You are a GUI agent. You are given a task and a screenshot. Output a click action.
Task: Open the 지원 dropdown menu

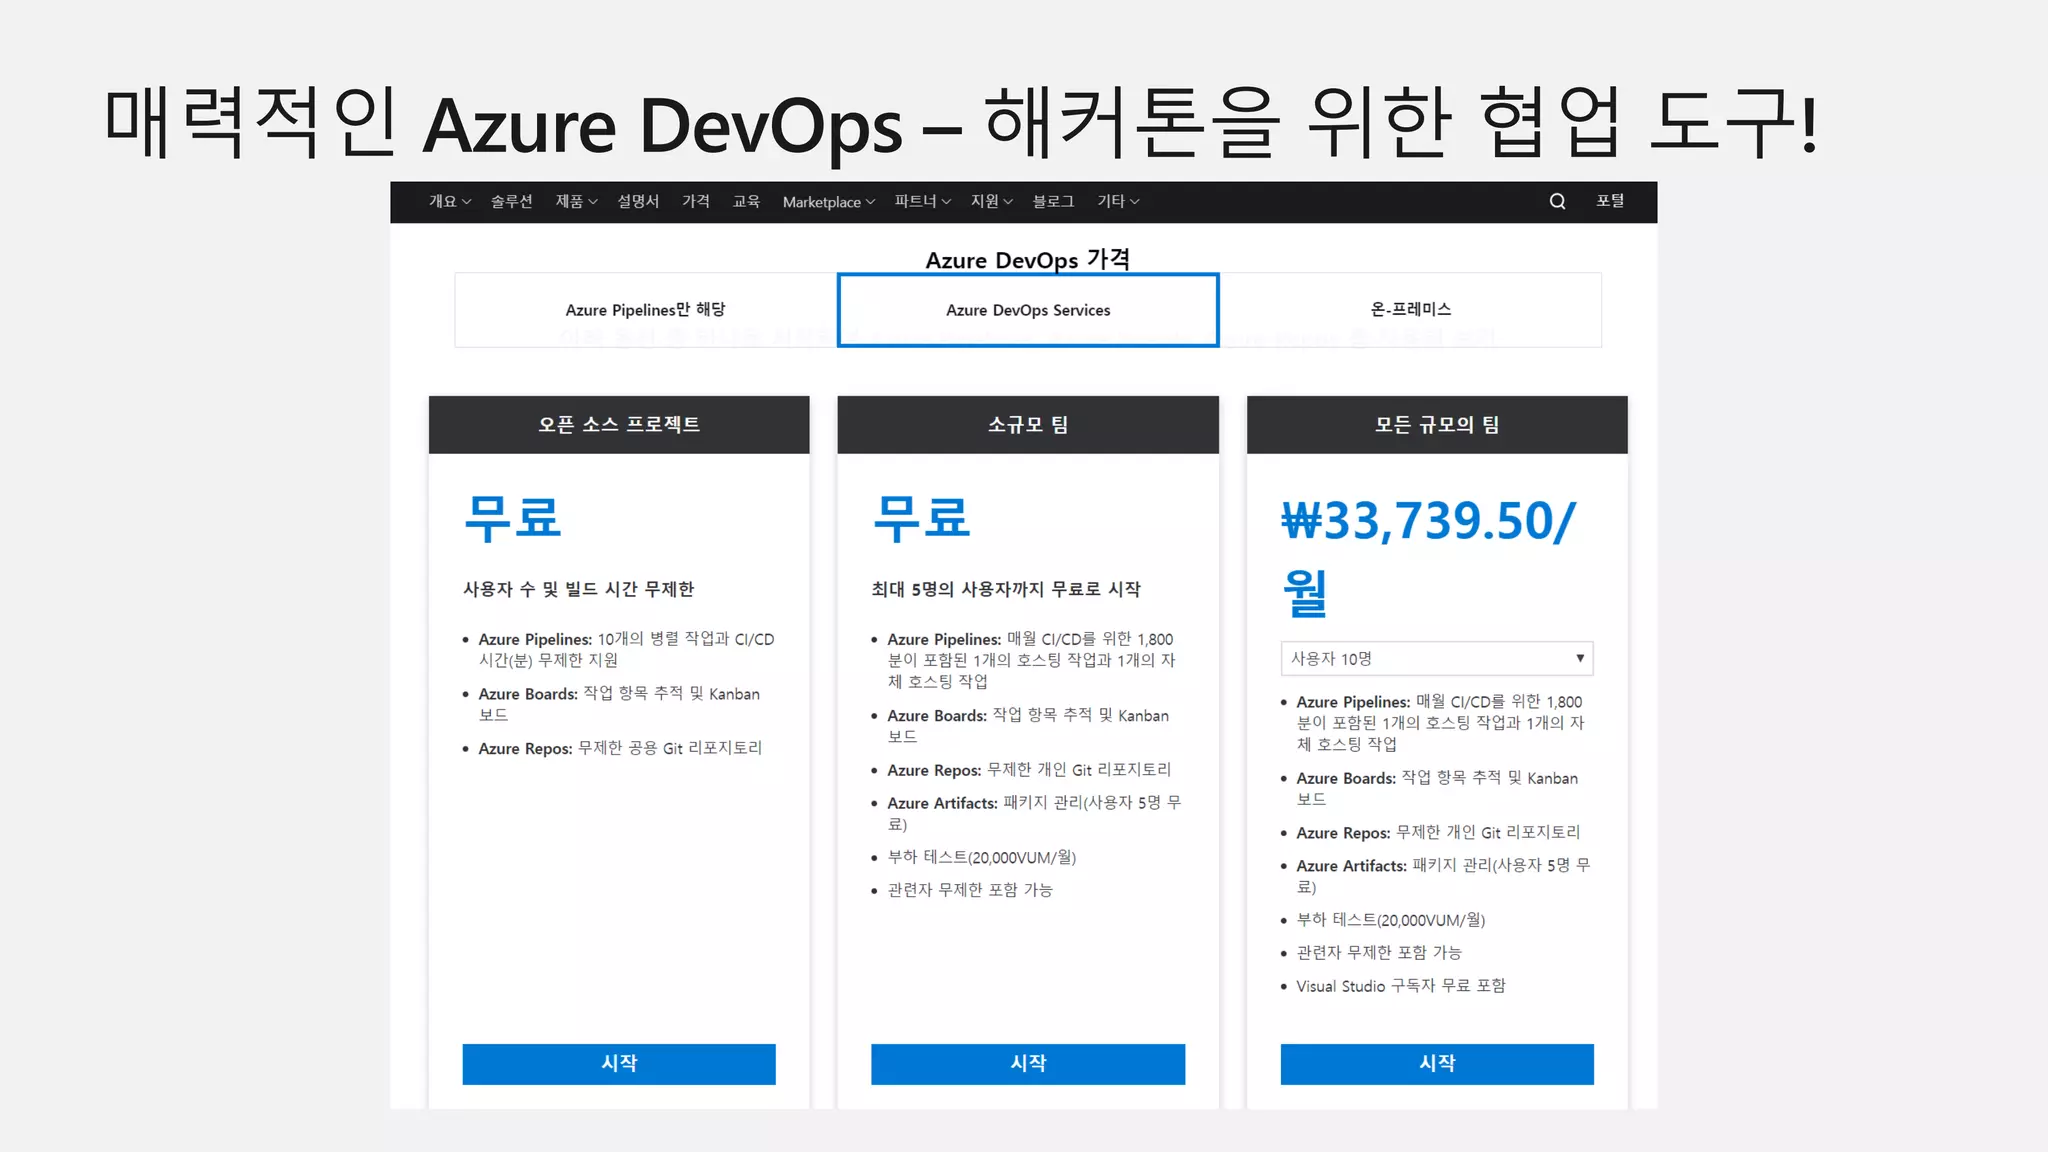pyautogui.click(x=991, y=201)
